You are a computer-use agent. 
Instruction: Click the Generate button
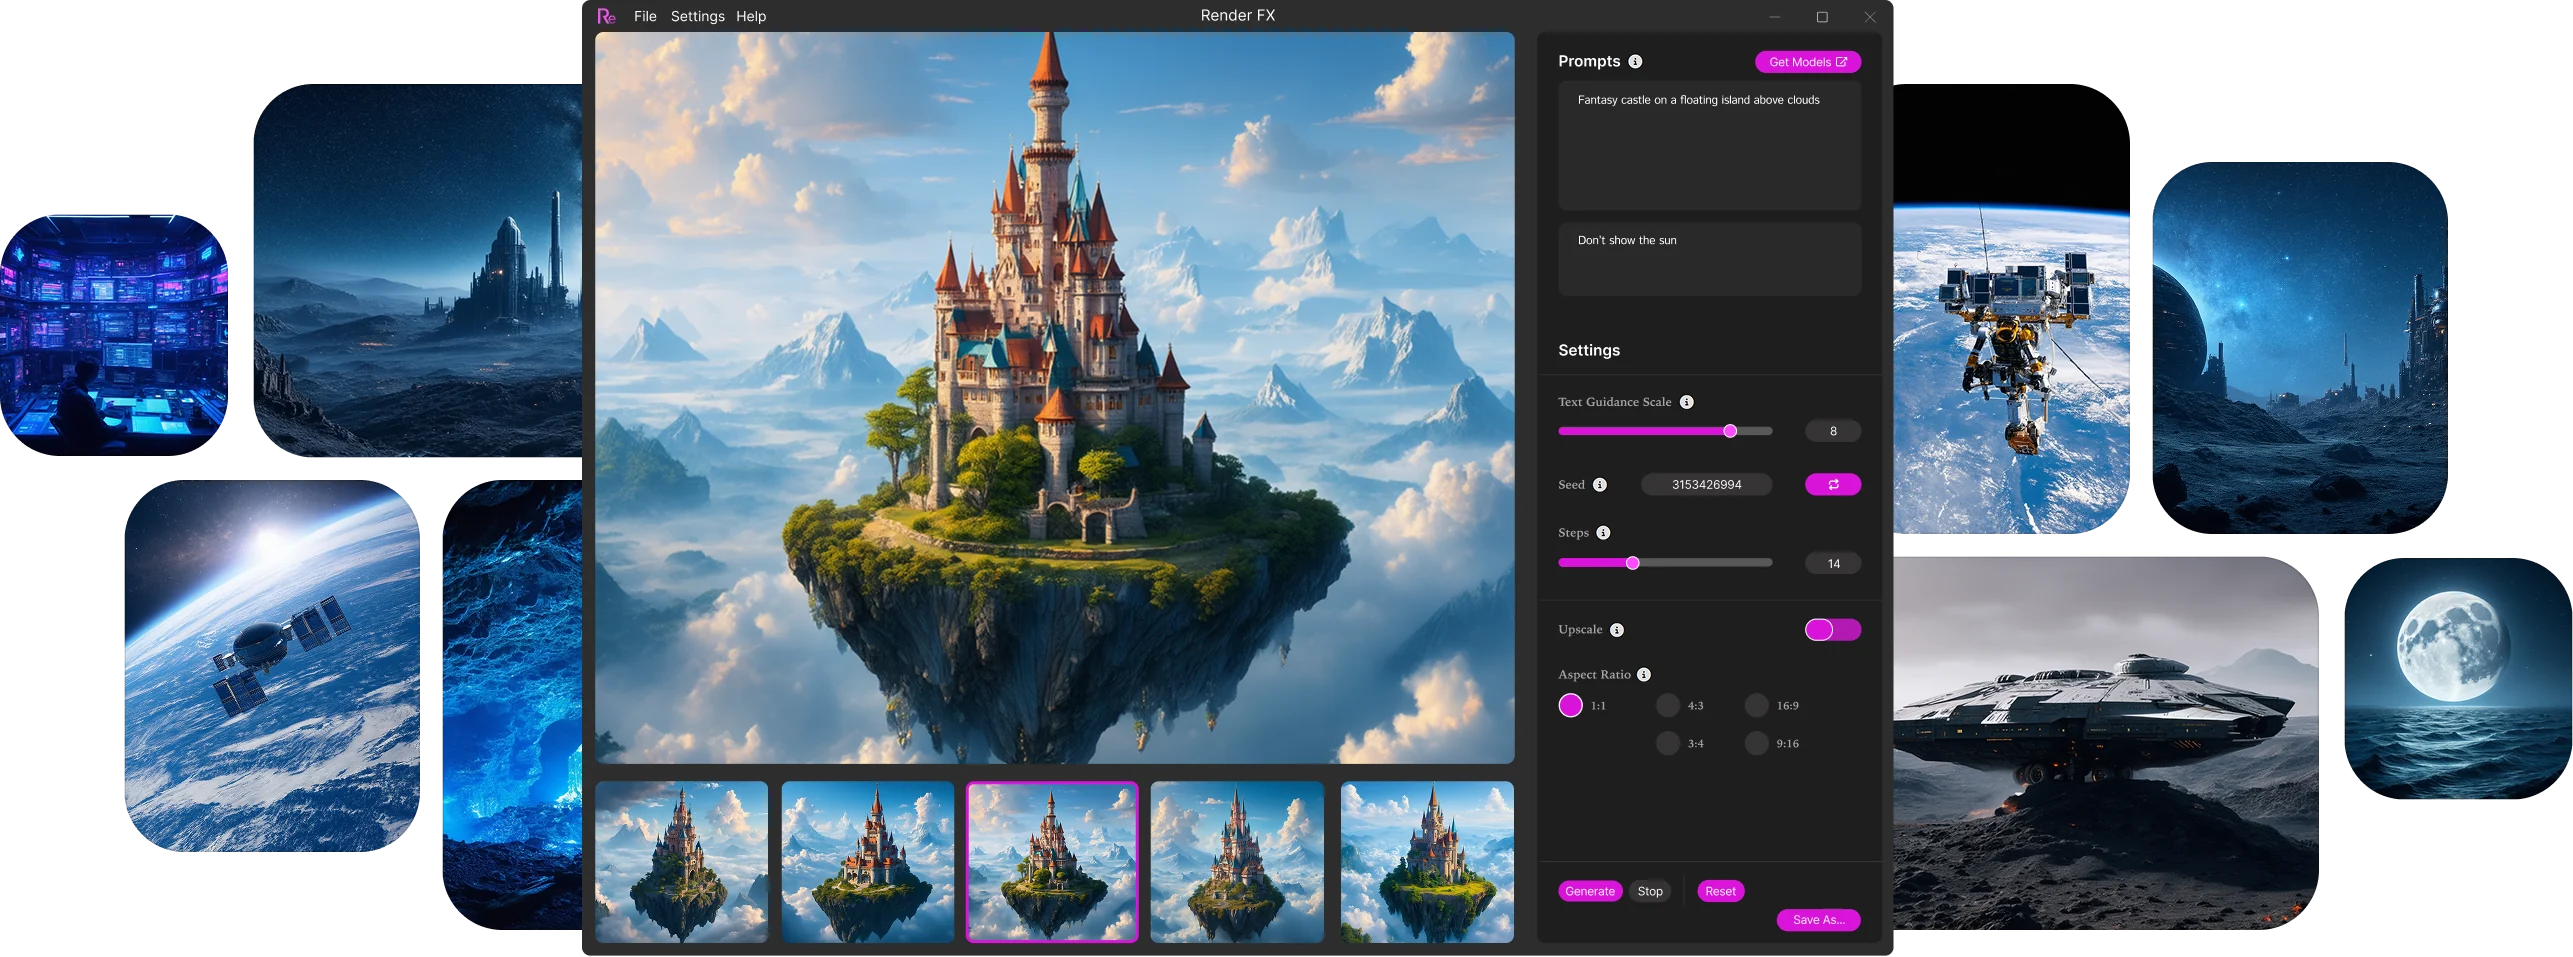point(1590,891)
